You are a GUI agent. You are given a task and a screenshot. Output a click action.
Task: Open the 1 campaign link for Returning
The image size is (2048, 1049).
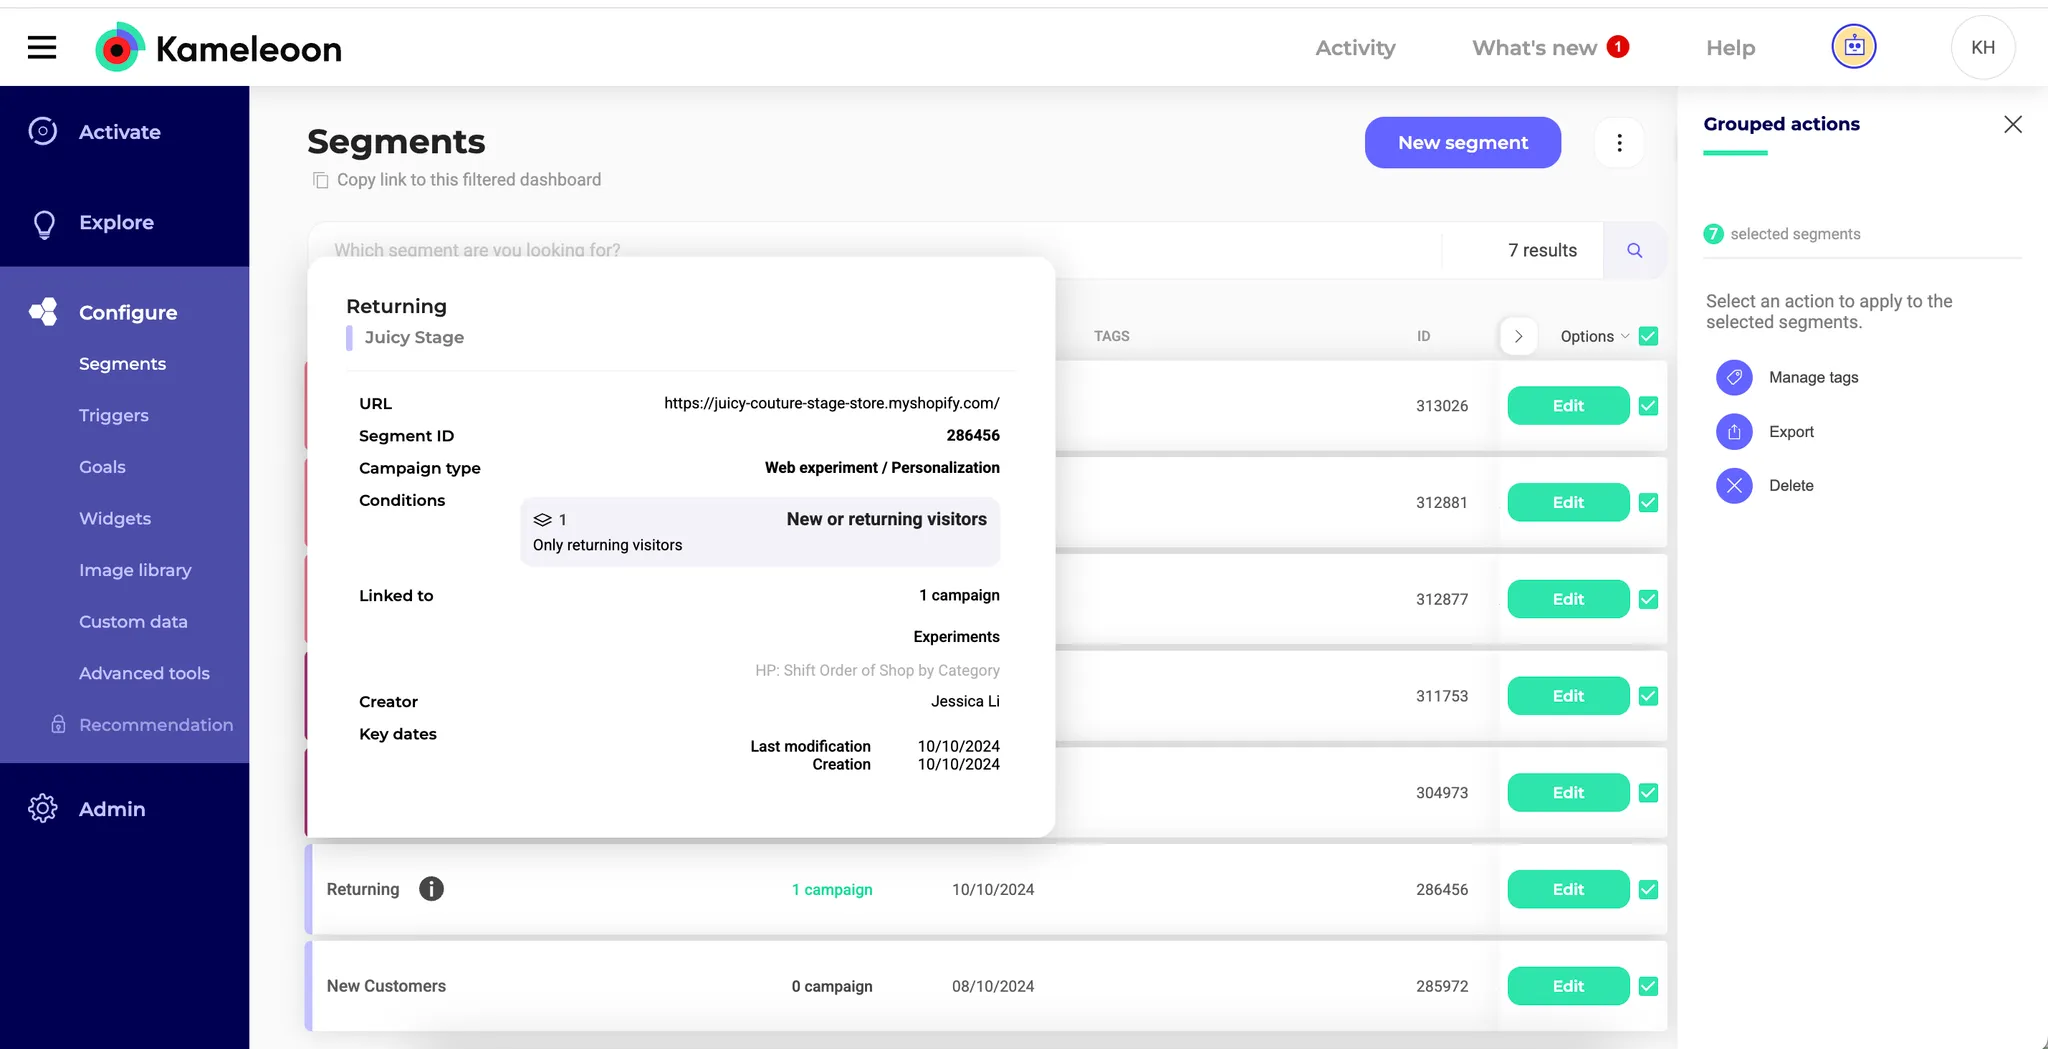click(831, 889)
